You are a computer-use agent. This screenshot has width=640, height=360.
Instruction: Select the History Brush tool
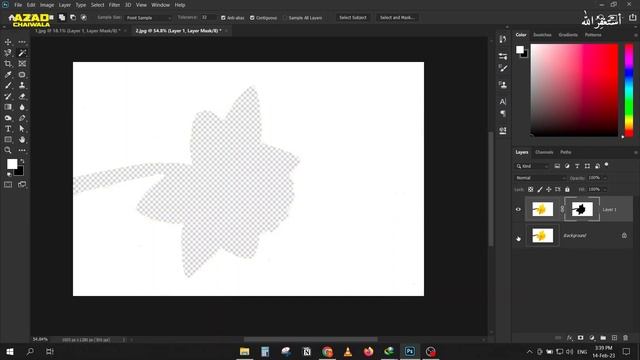(8, 96)
